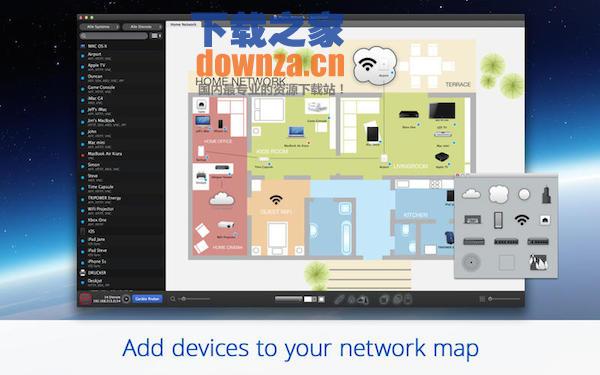Select Jeff's iMac in the device list
Viewport: 600px width, 375px height.
click(x=121, y=111)
